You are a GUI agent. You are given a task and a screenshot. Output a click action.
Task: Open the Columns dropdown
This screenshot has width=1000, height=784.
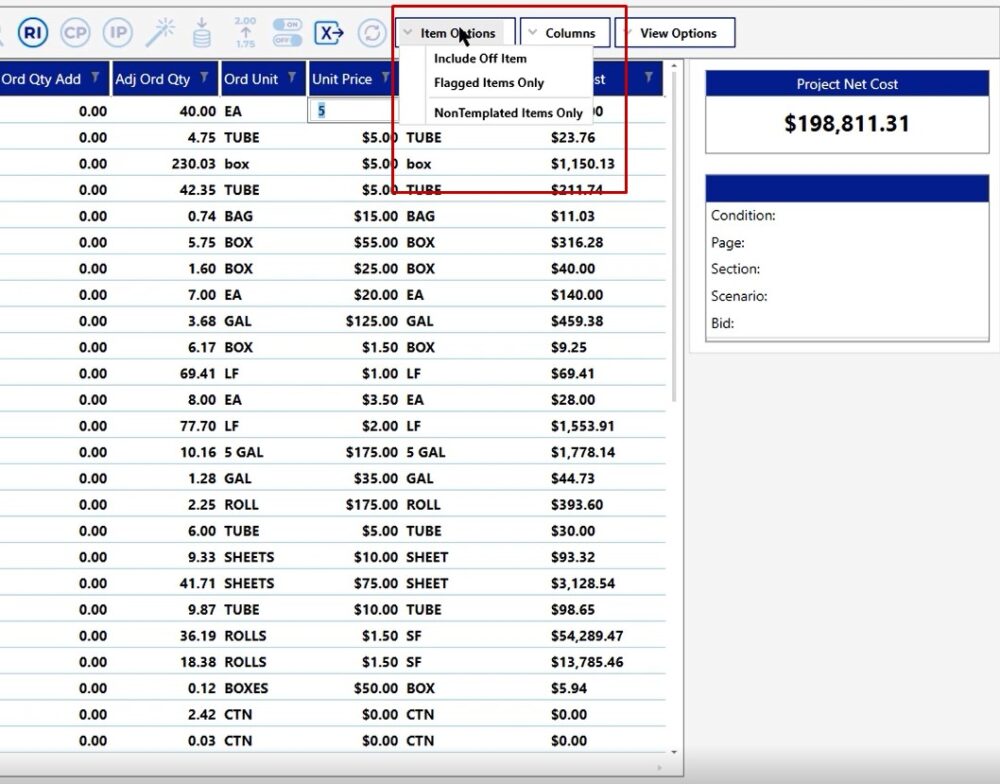(562, 33)
